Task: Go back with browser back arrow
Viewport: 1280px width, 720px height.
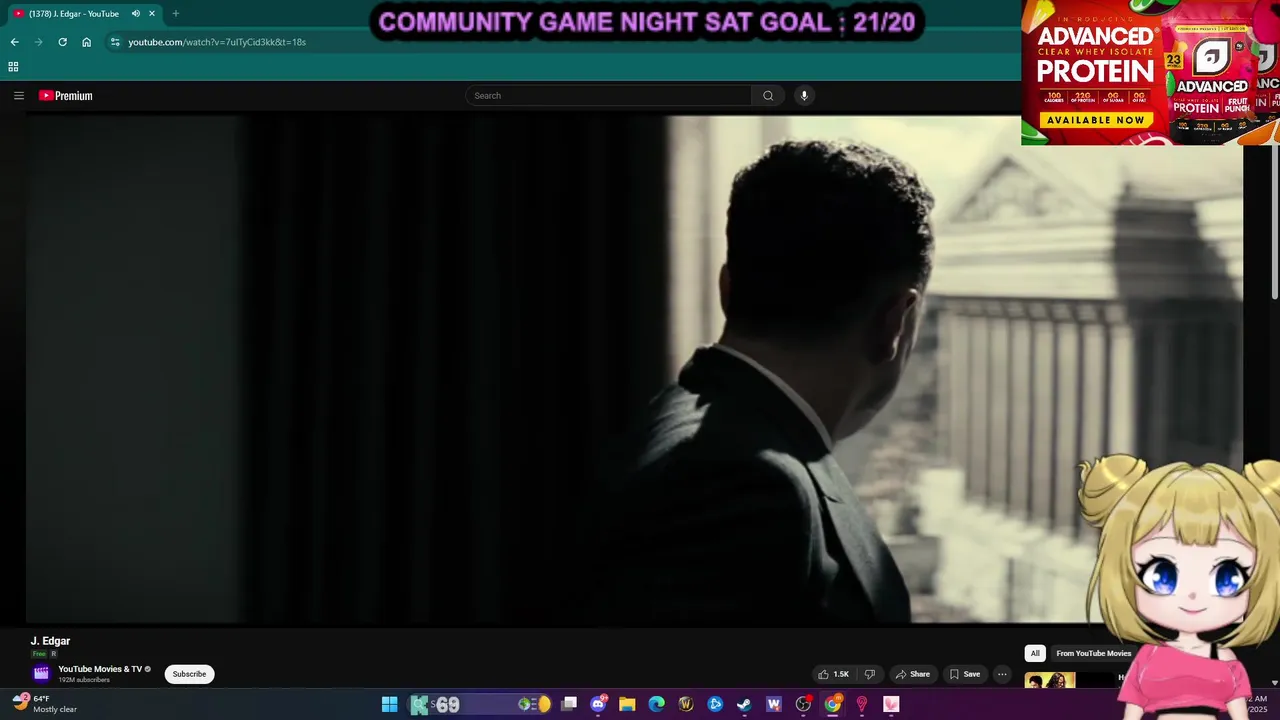Action: (14, 42)
